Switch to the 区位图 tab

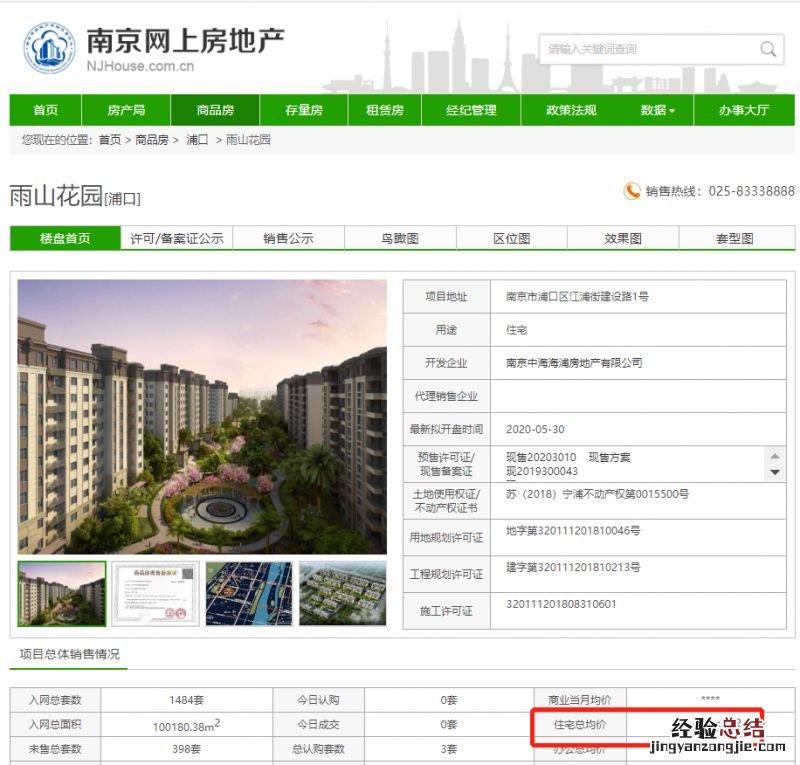(511, 238)
